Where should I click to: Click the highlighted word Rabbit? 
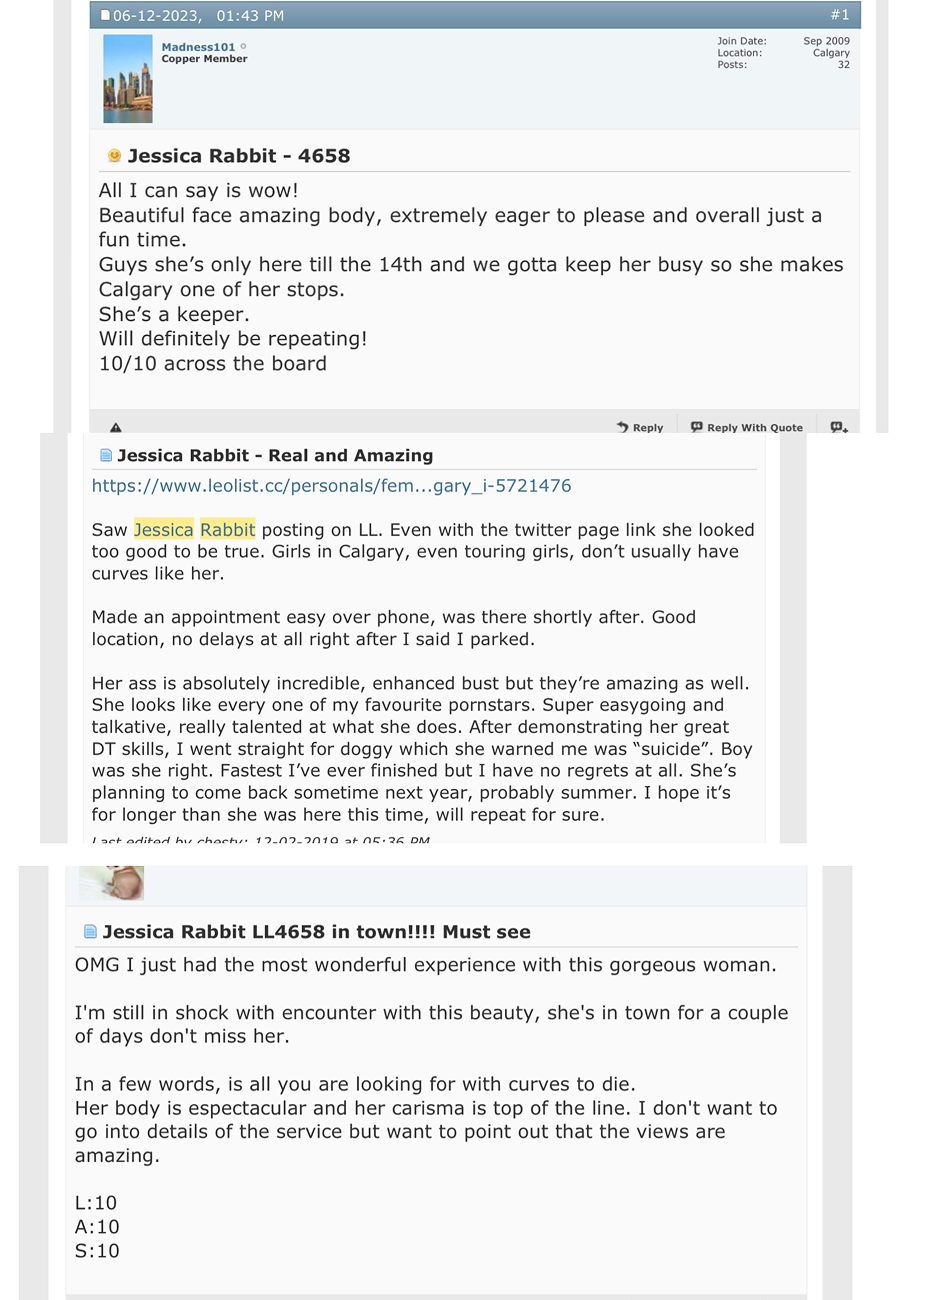coord(227,530)
